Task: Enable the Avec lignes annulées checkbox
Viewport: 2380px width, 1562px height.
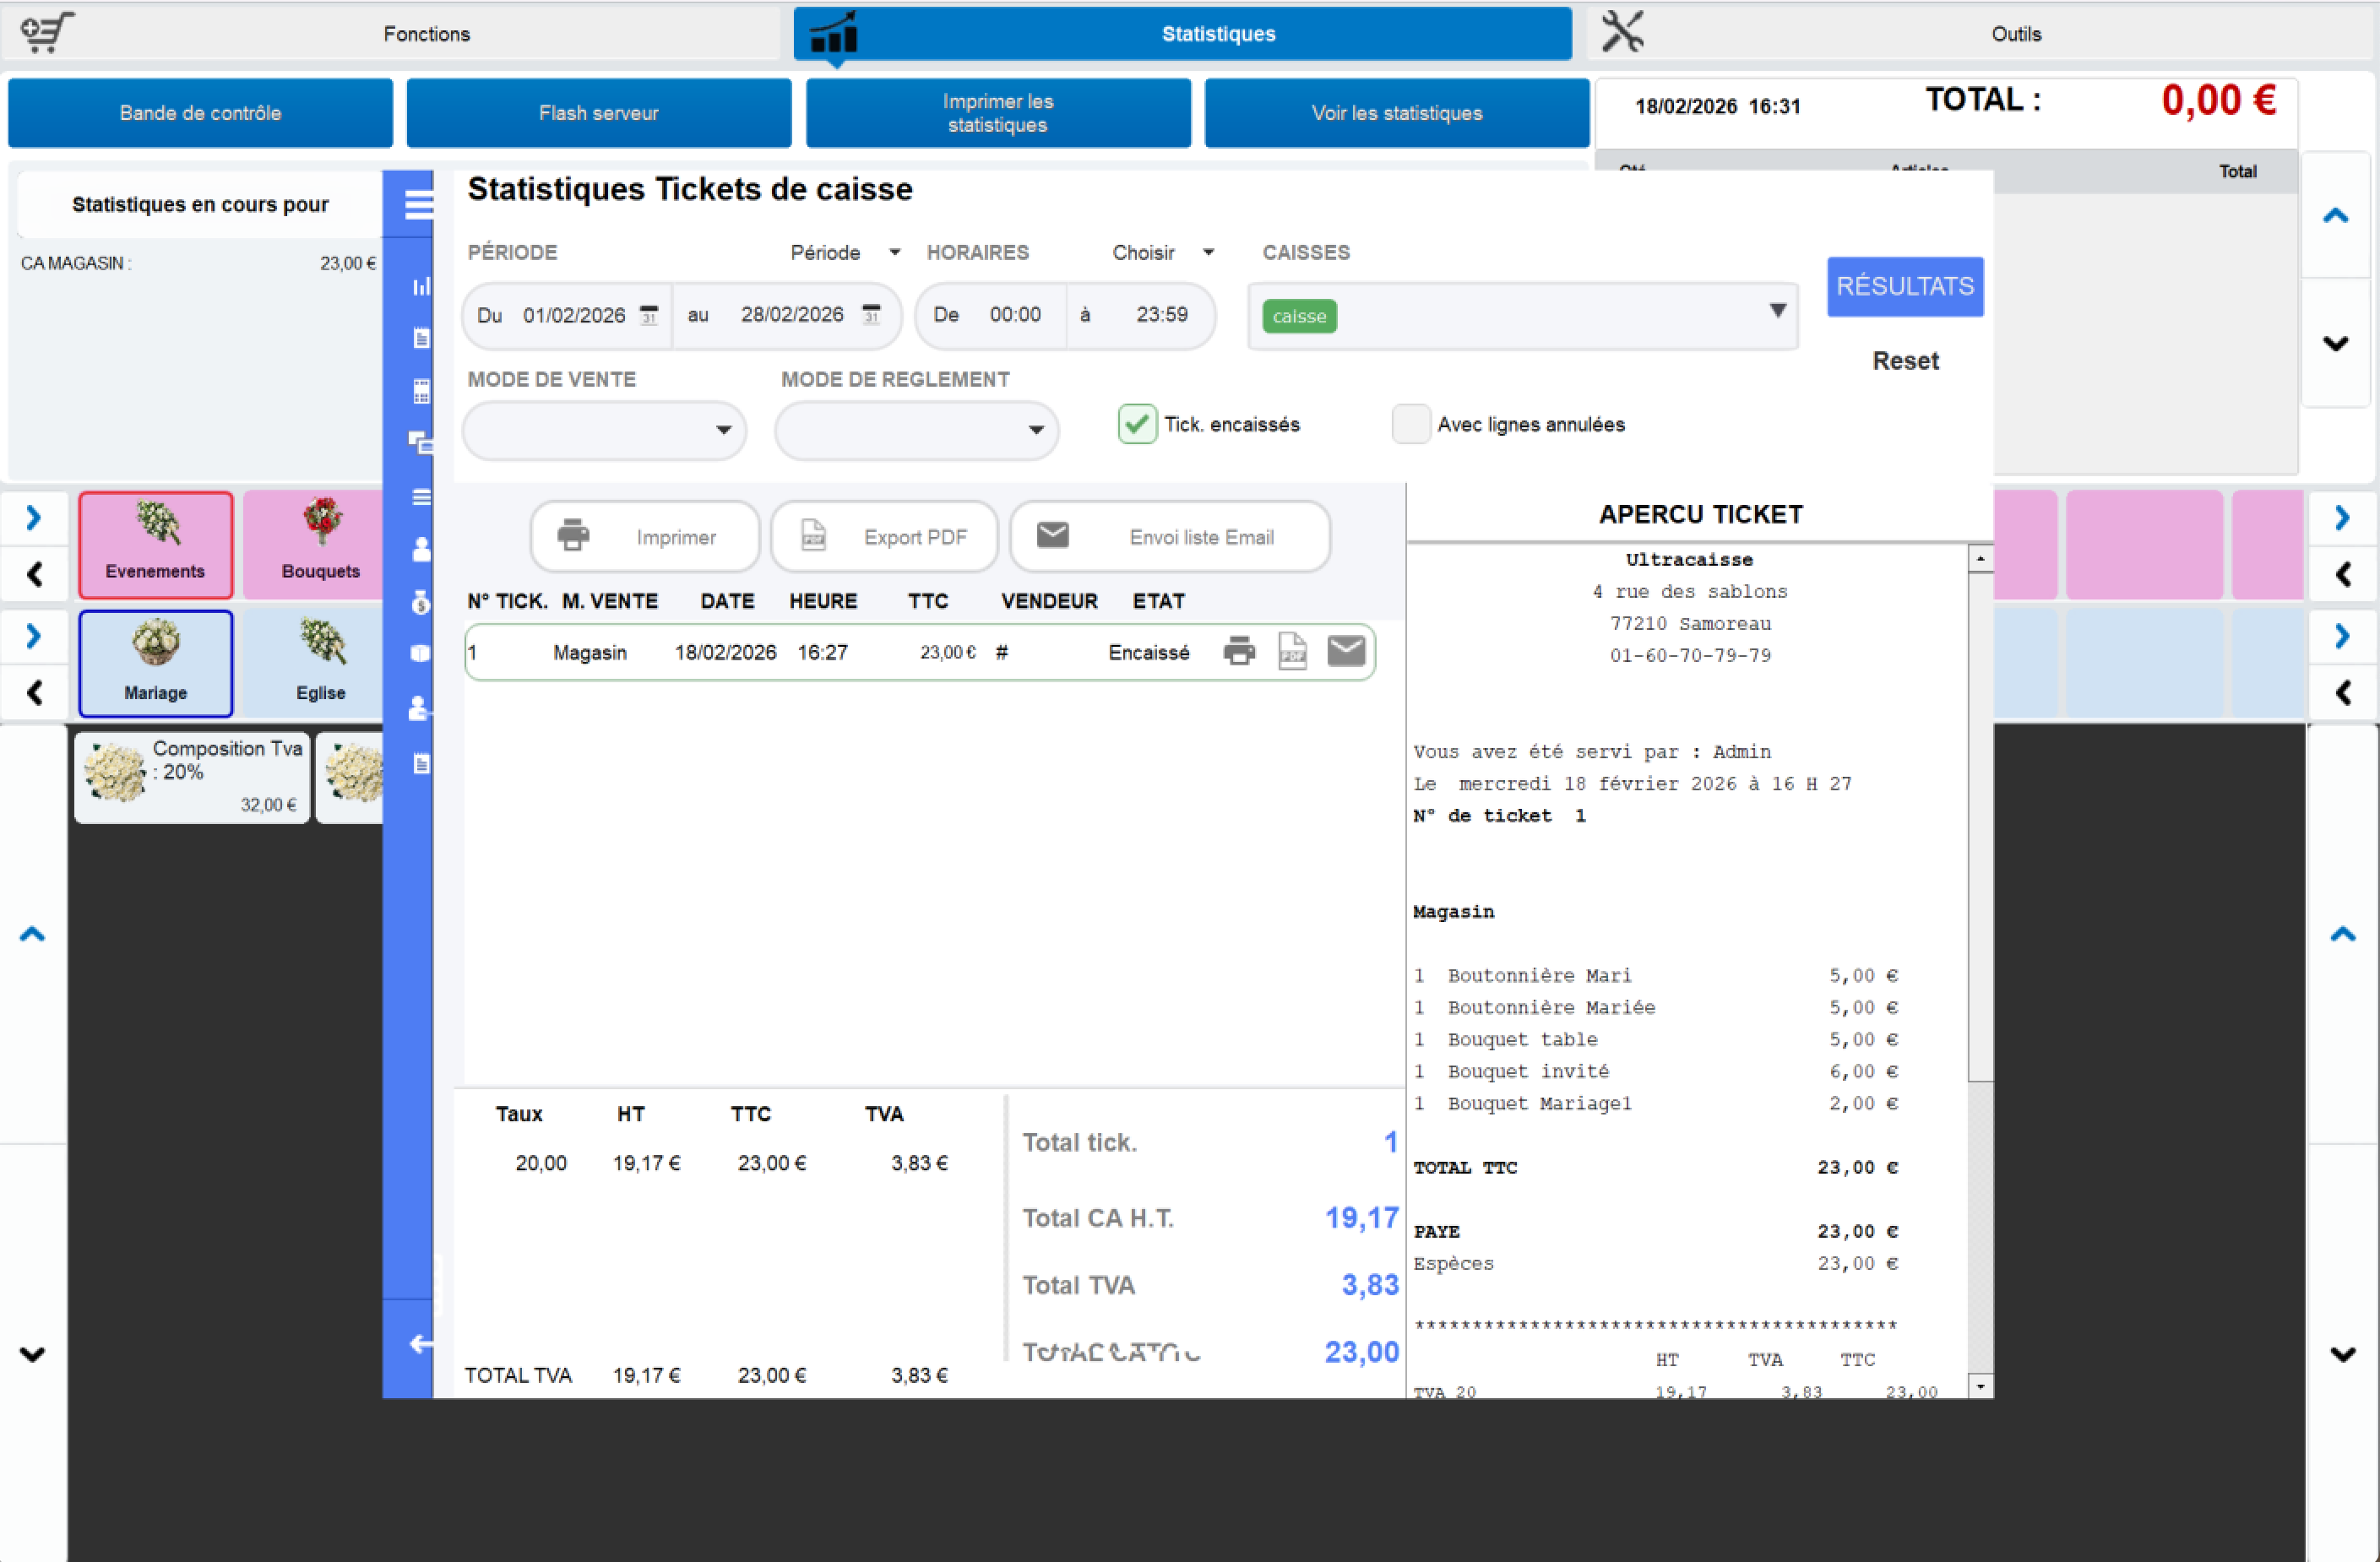Action: [x=1411, y=424]
